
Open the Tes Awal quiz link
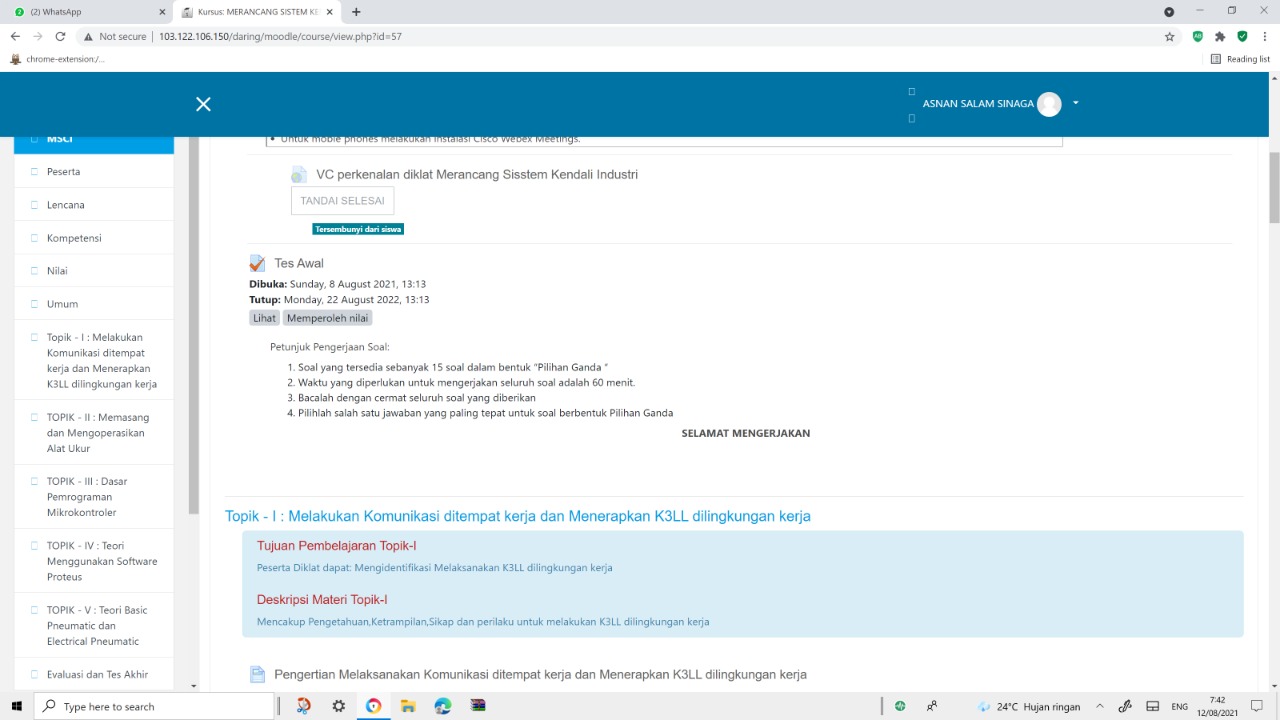click(299, 263)
